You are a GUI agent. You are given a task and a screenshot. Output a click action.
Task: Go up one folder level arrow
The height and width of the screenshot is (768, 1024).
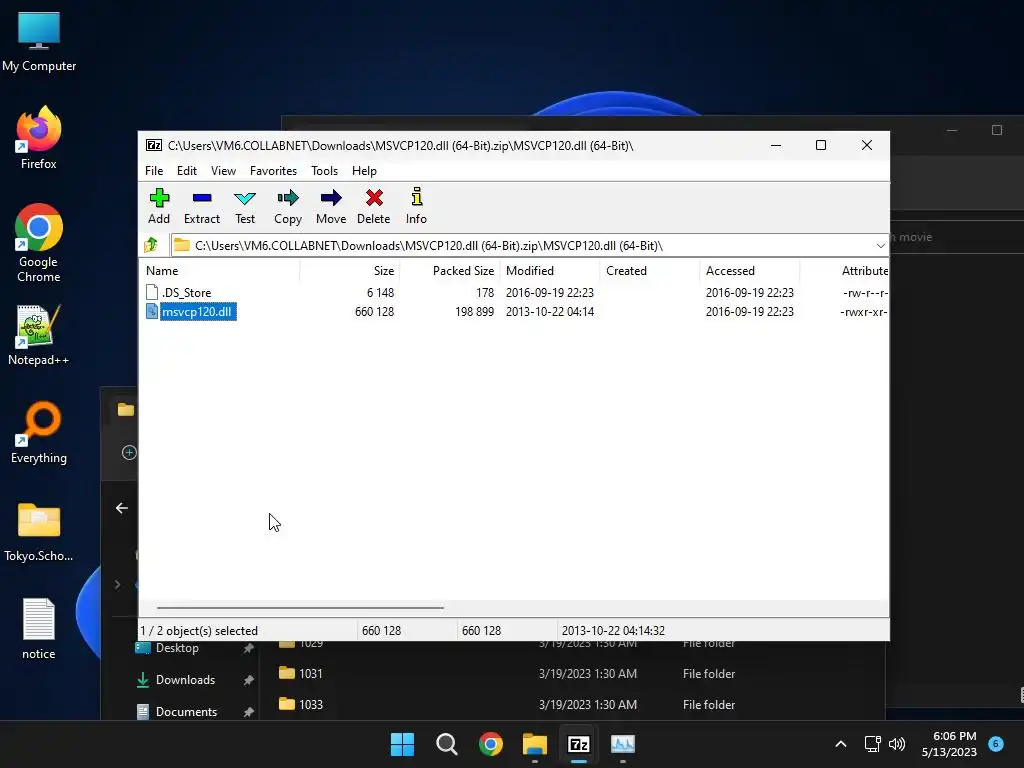pyautogui.click(x=152, y=246)
